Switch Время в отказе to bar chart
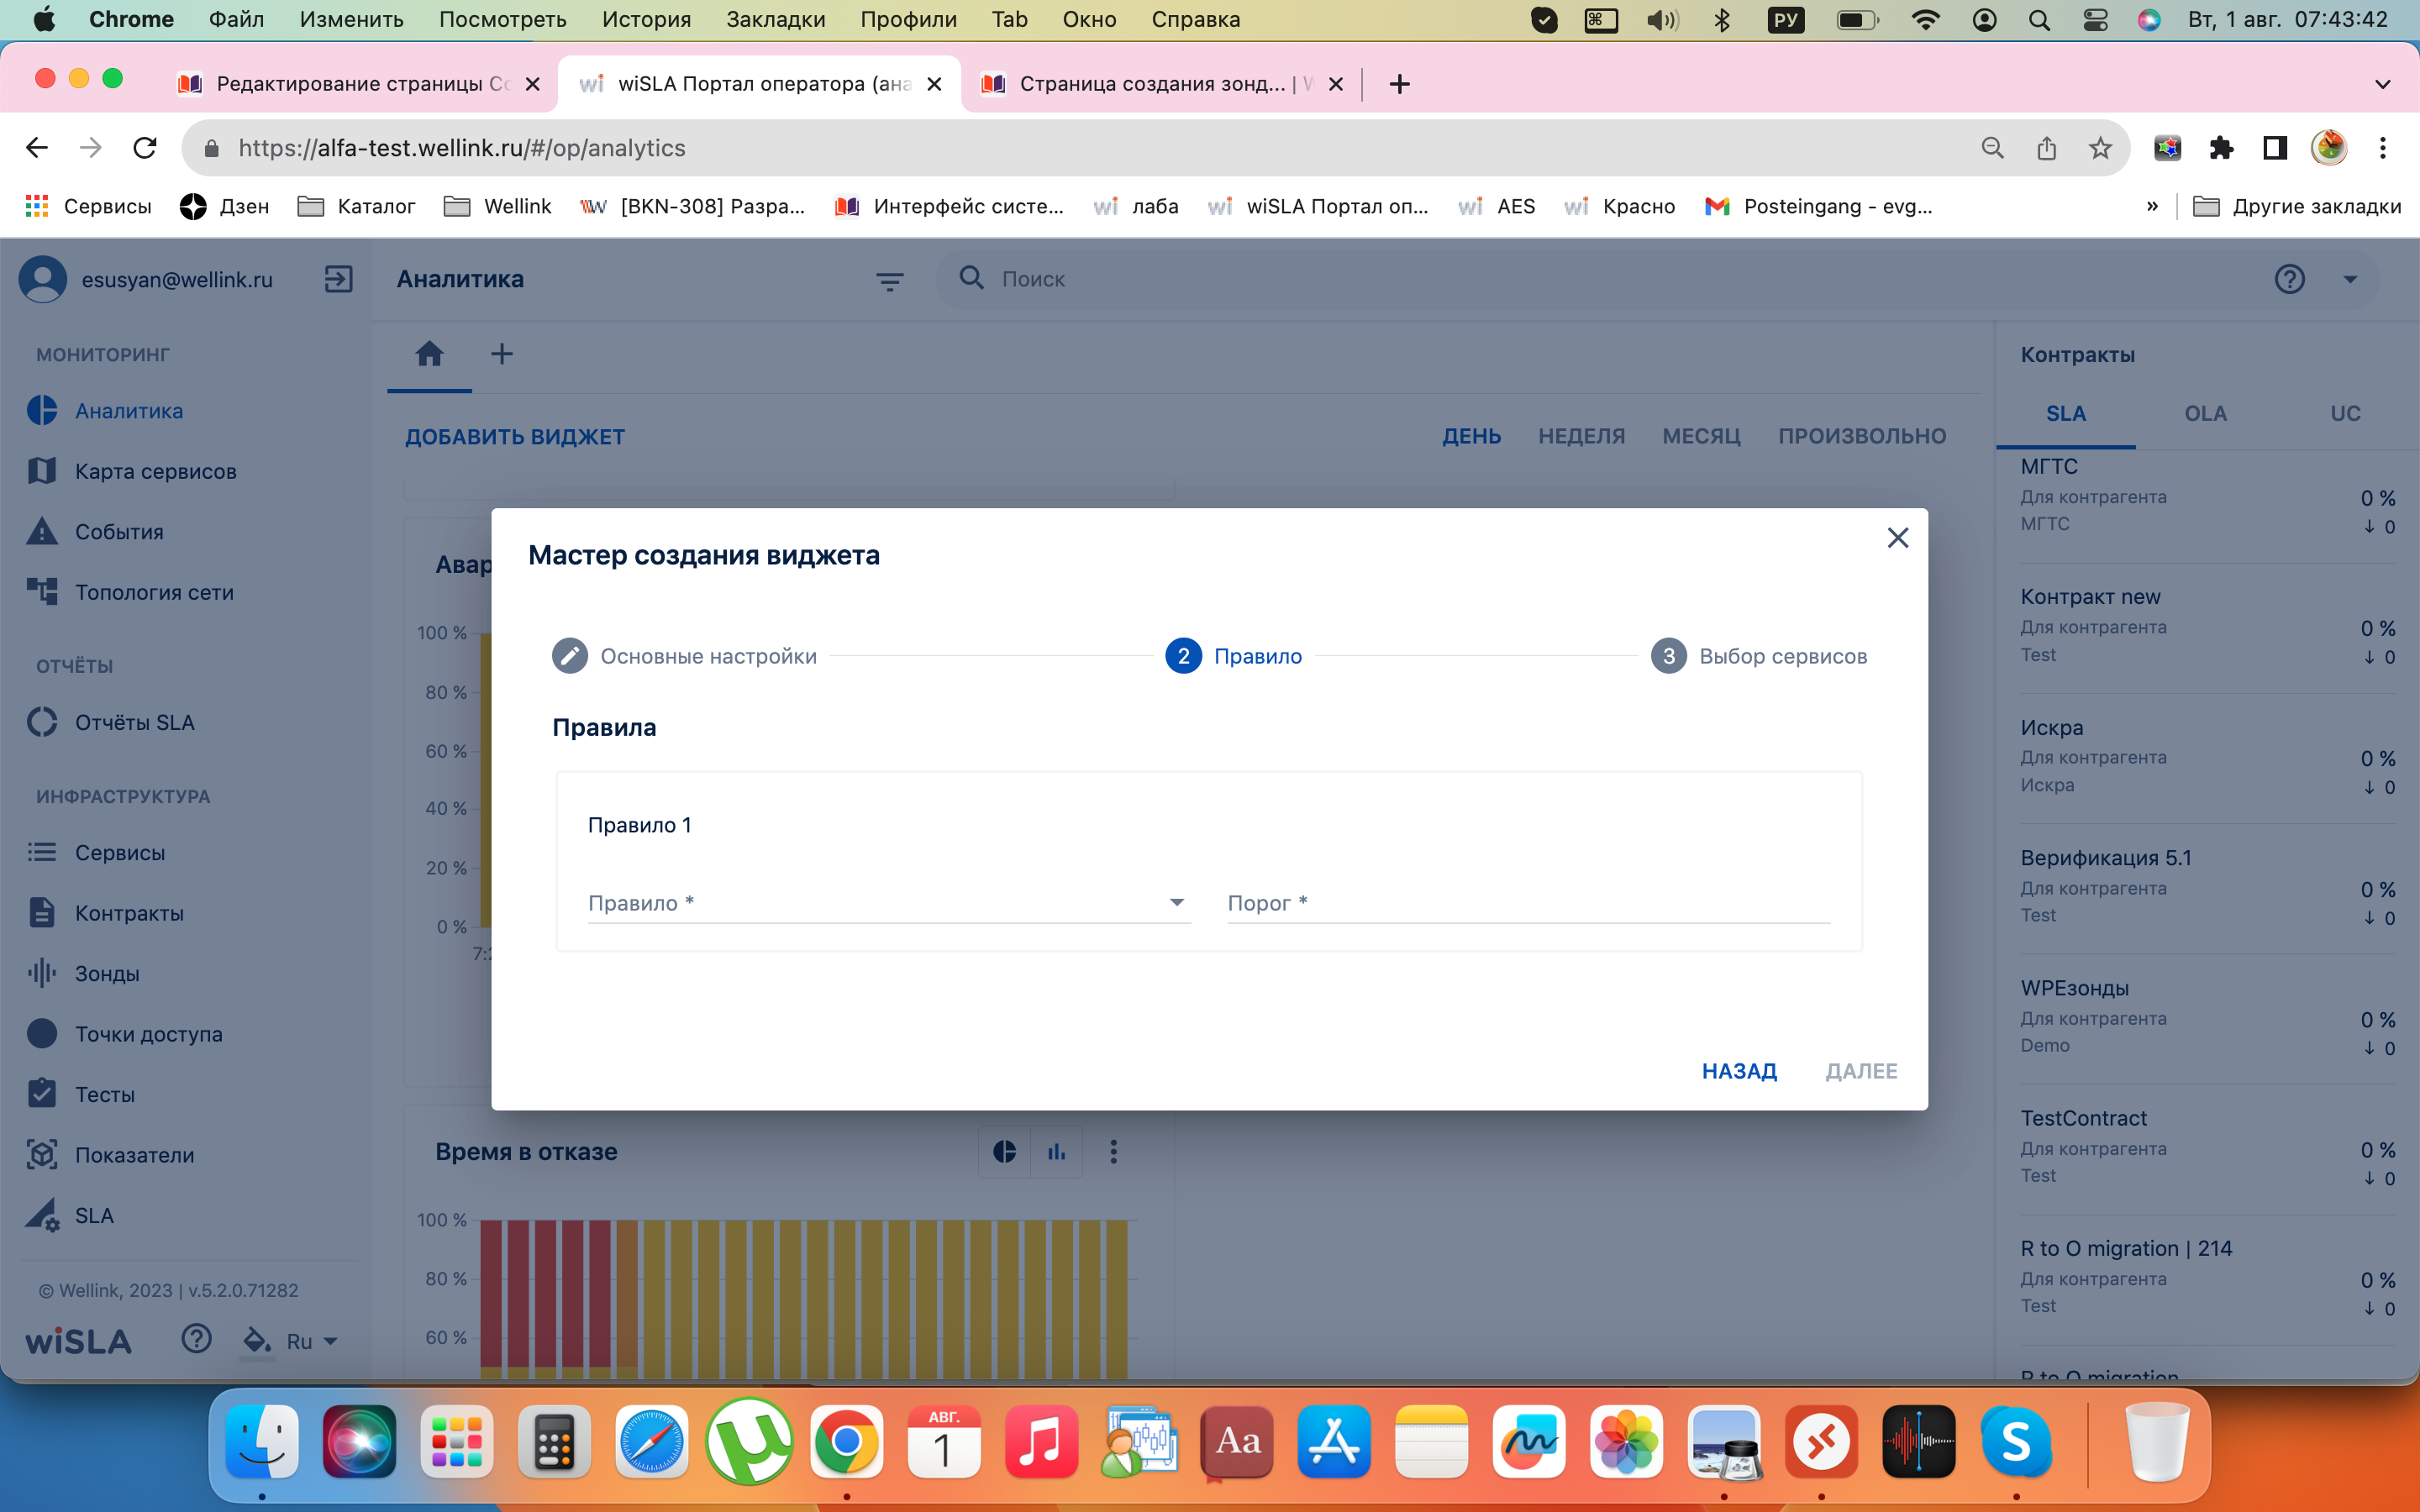The width and height of the screenshot is (2420, 1512). [1056, 1152]
